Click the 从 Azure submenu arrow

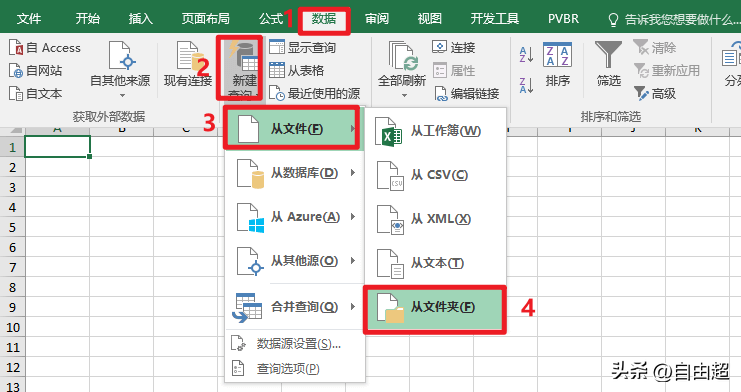(353, 217)
